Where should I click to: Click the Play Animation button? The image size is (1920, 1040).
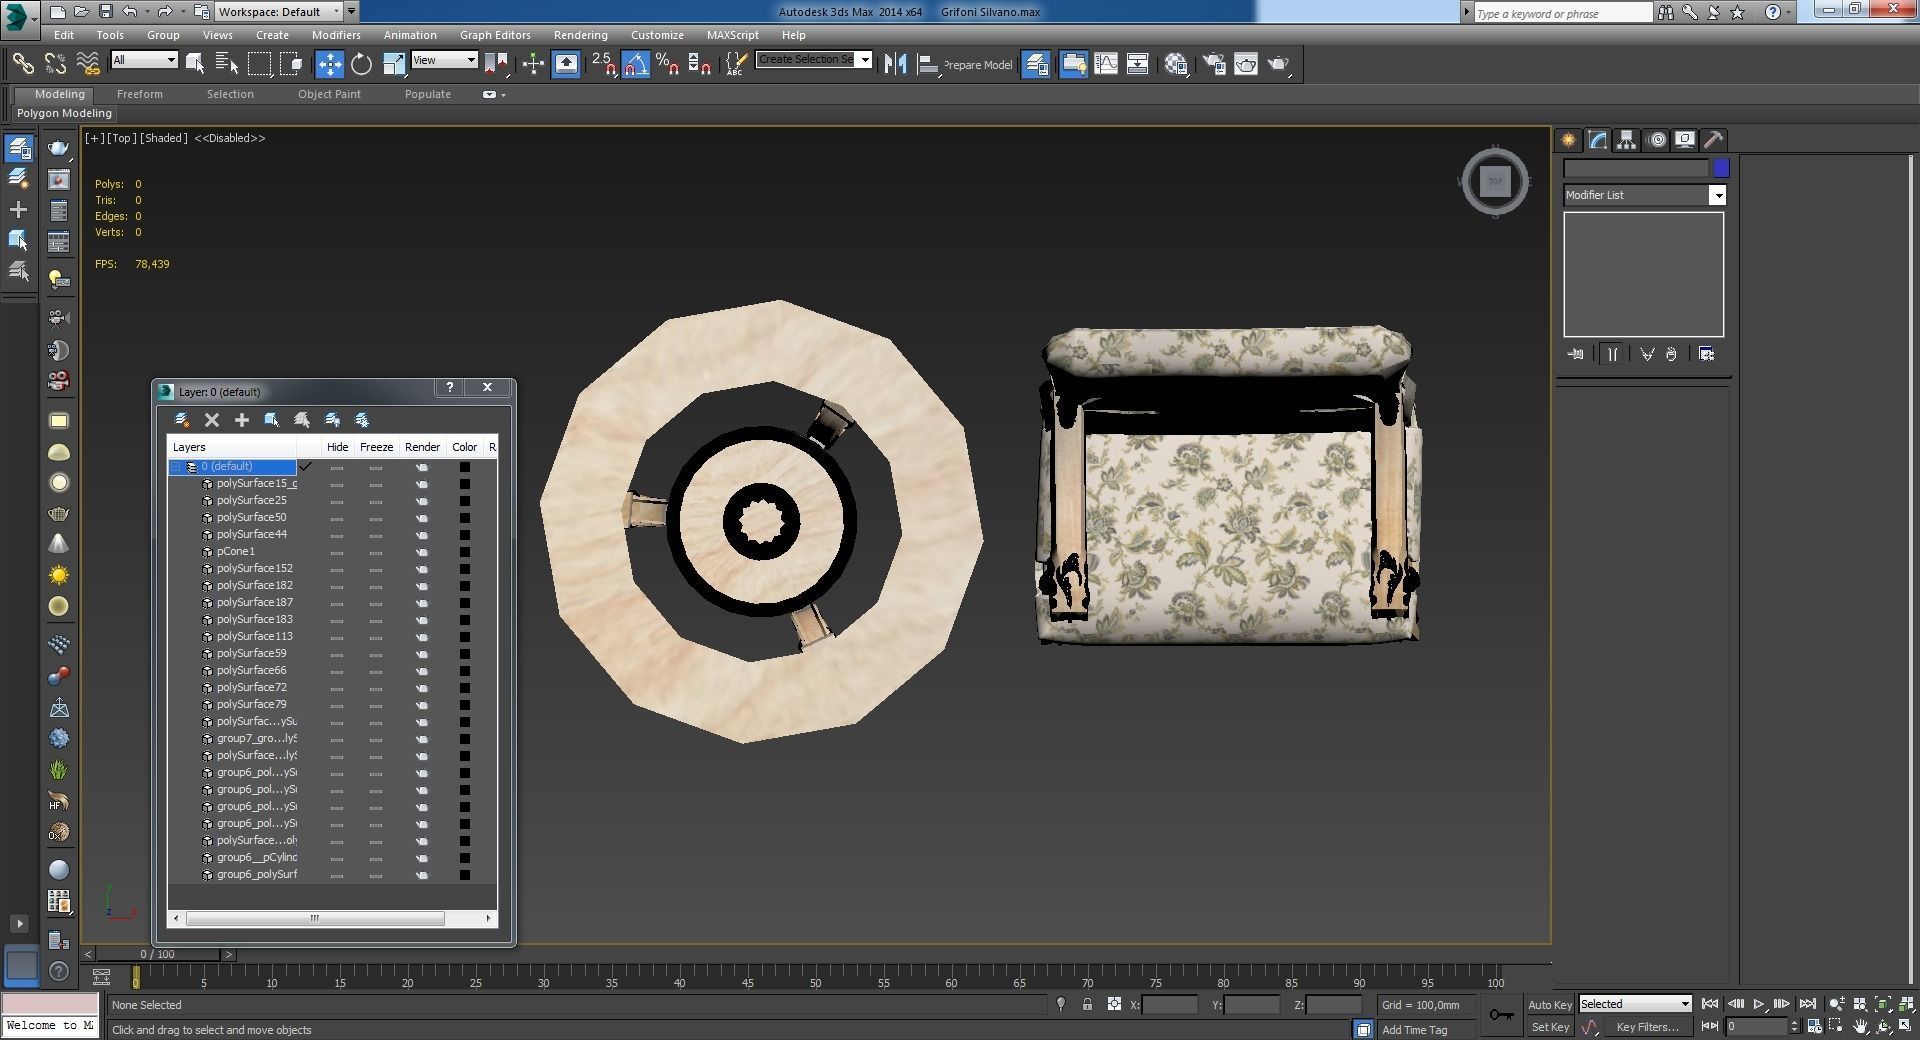(x=1758, y=1004)
